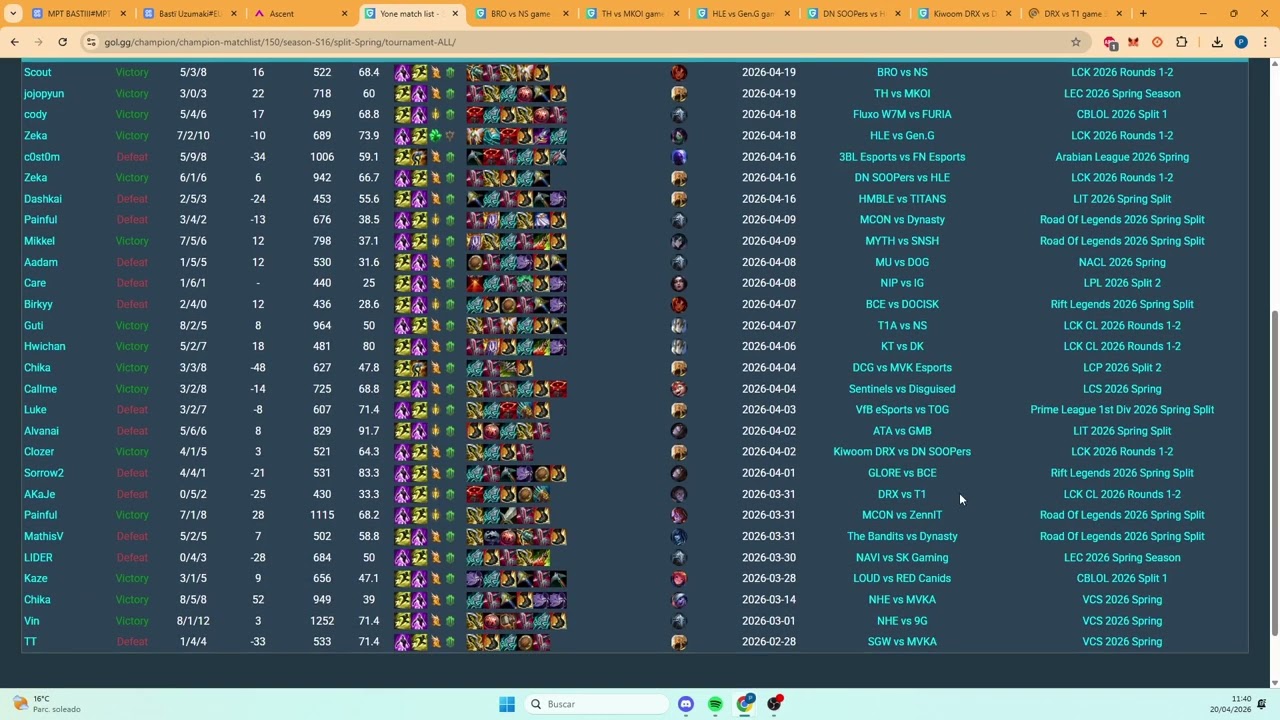Open player jojopyun's profile link
The width and height of the screenshot is (1280, 720).
coord(44,93)
